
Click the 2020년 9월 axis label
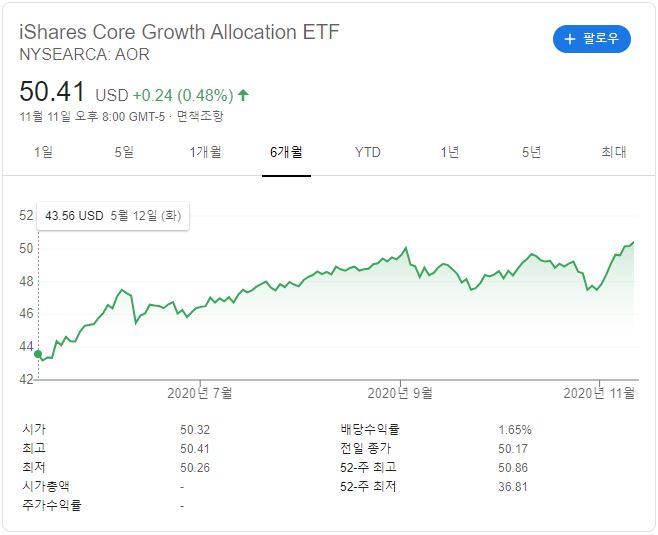400,393
